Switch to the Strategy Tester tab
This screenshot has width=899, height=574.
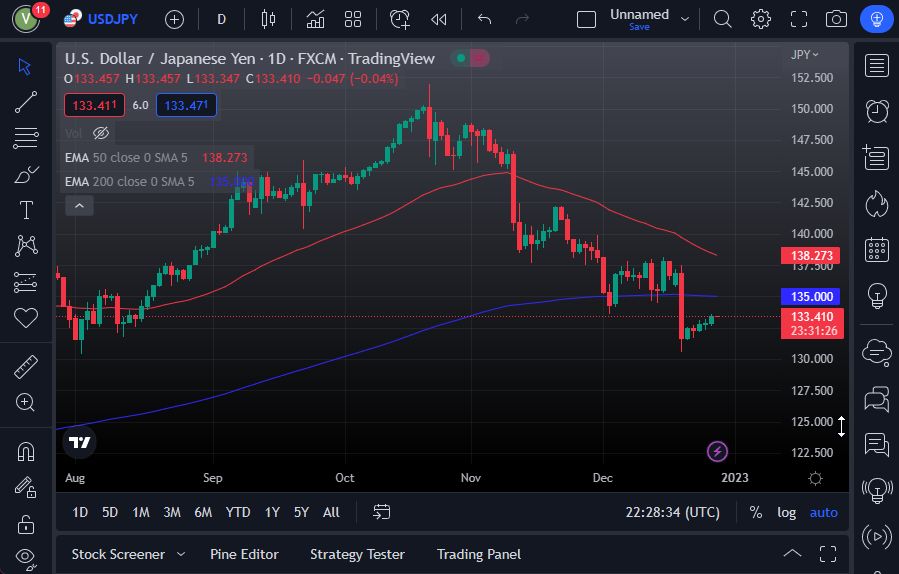click(357, 554)
